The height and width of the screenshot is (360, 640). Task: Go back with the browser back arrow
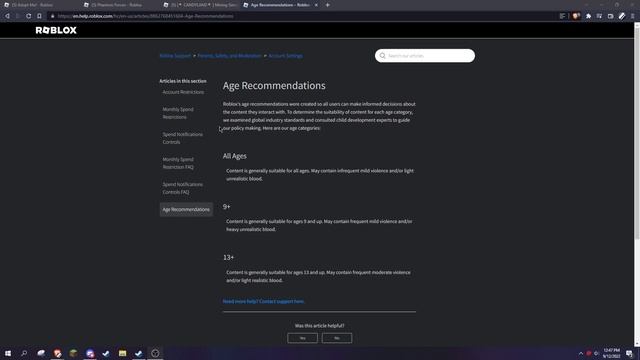coord(7,16)
